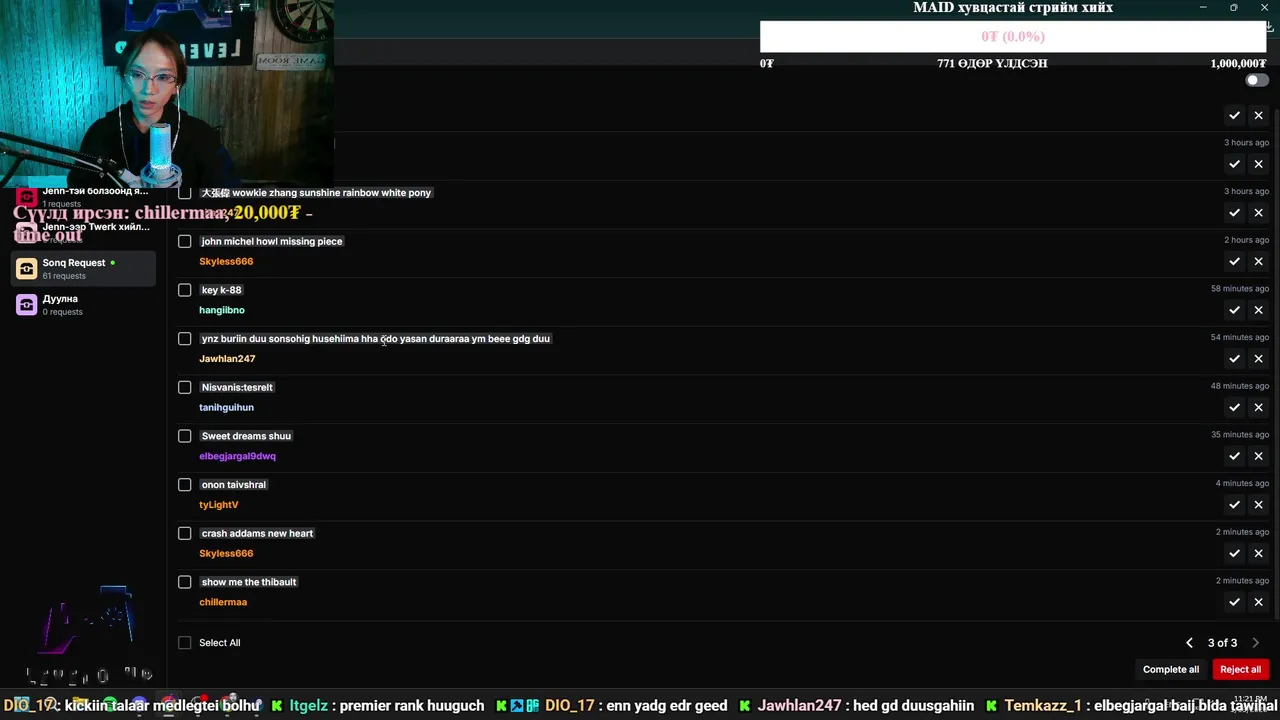Complete show me the thibault request

(x=1234, y=602)
